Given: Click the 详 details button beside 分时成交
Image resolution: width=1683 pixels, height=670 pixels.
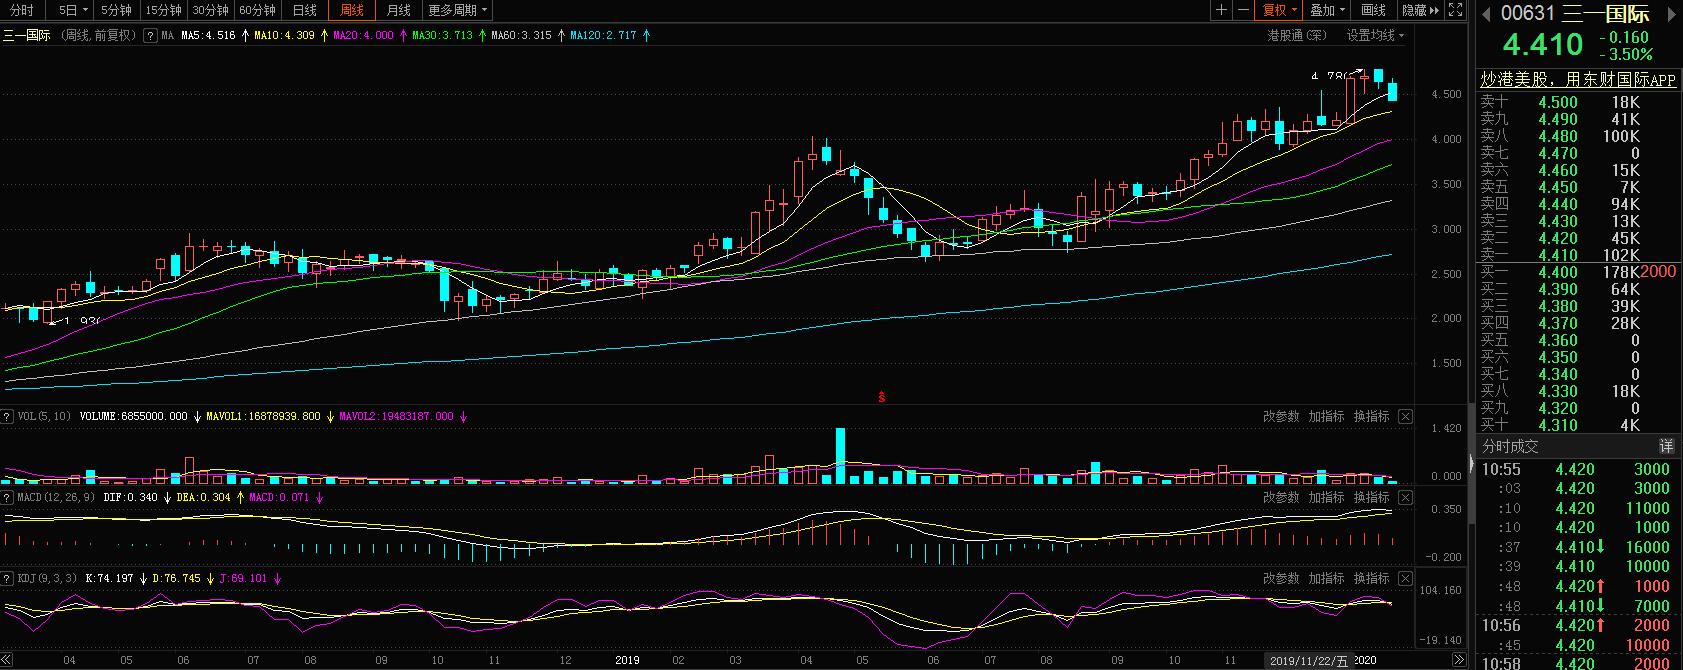Looking at the screenshot, I should (x=1666, y=446).
